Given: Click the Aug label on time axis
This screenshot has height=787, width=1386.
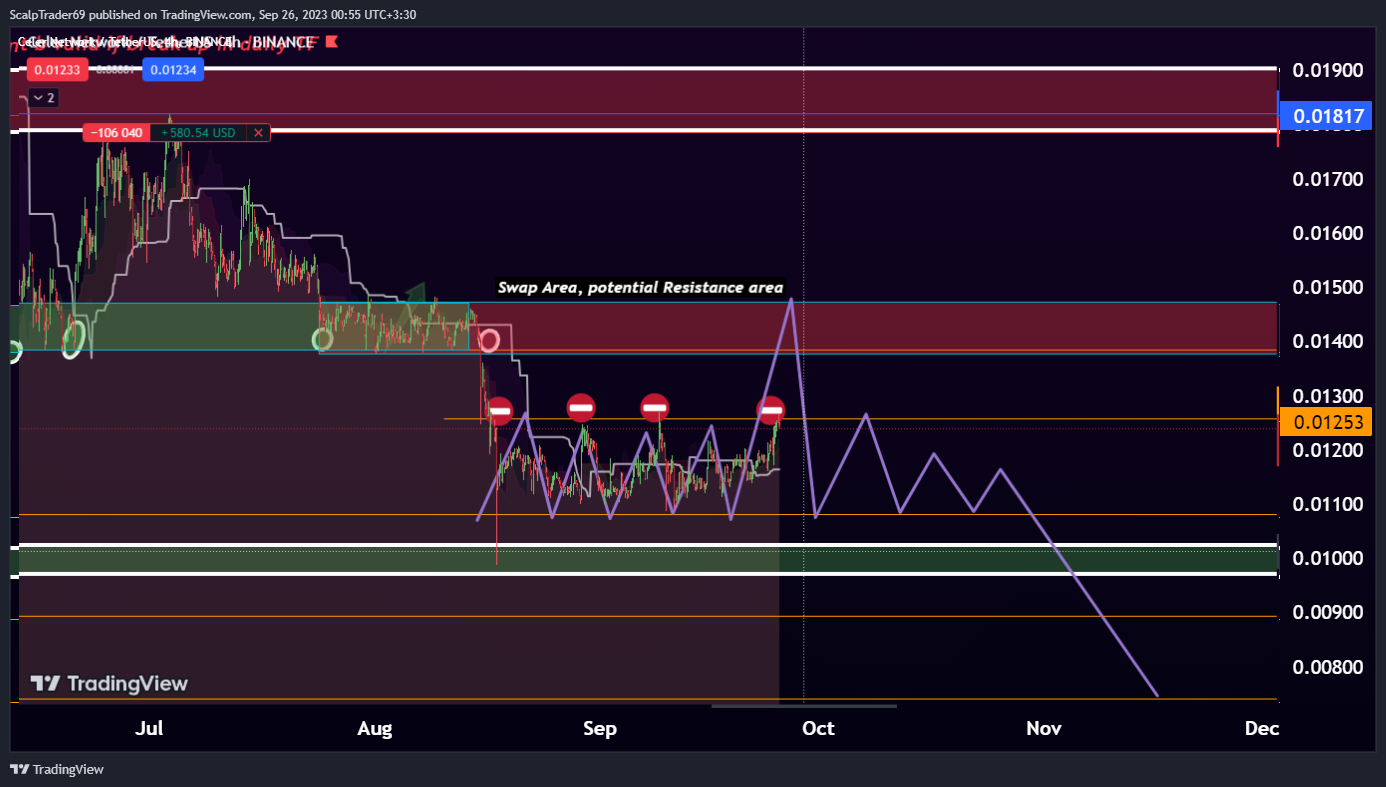Looking at the screenshot, I should [x=375, y=728].
